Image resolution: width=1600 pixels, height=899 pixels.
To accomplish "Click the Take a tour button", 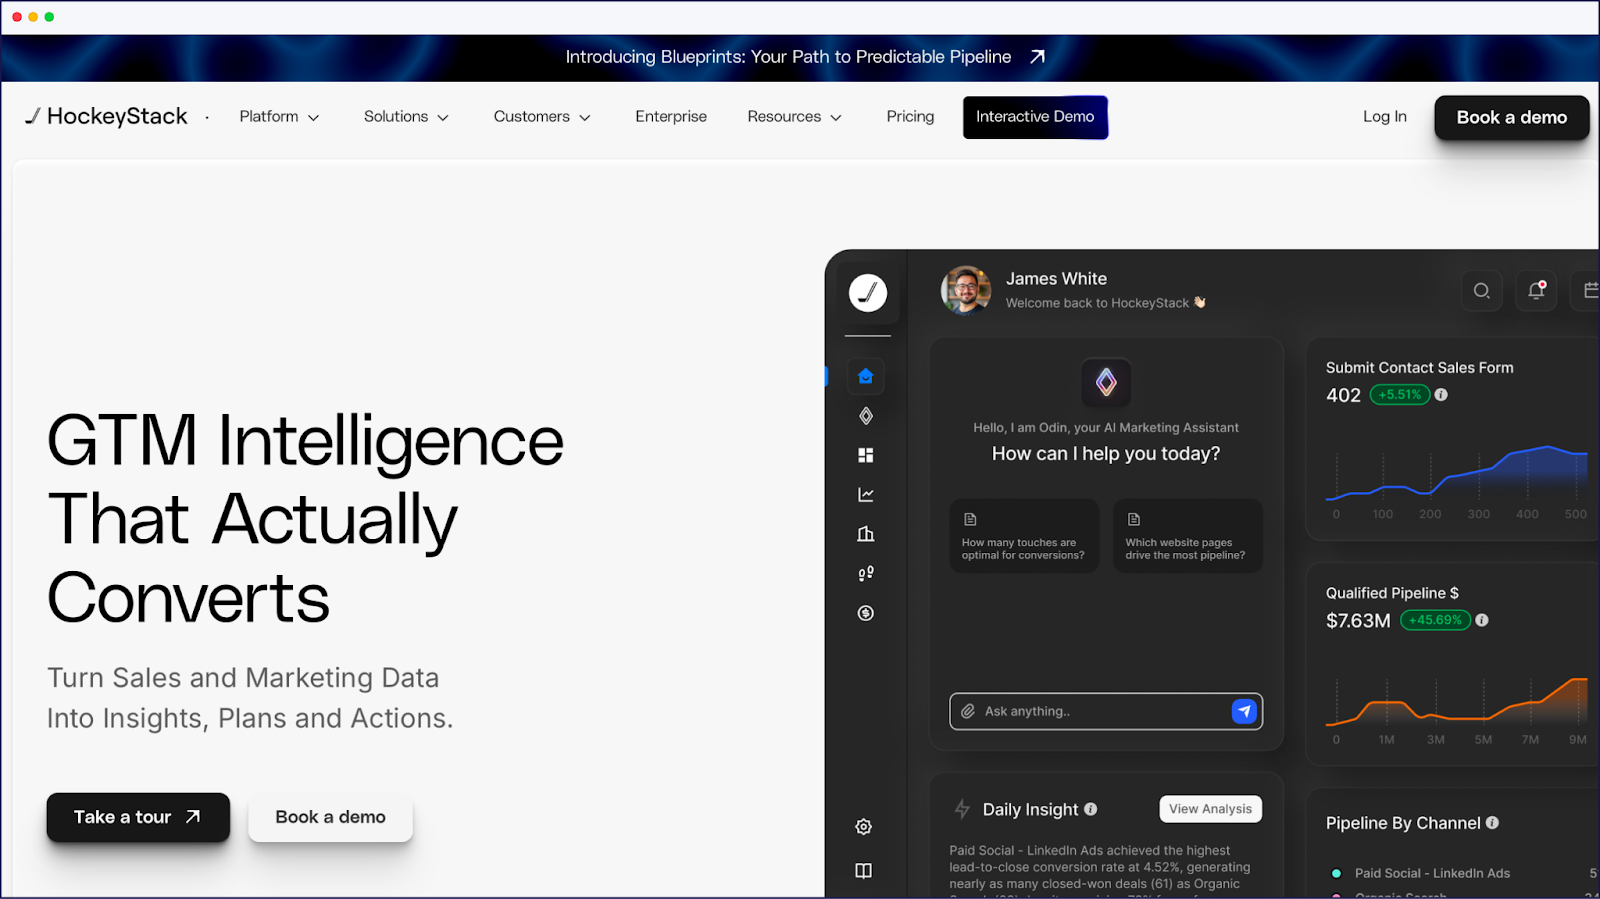I will [138, 817].
